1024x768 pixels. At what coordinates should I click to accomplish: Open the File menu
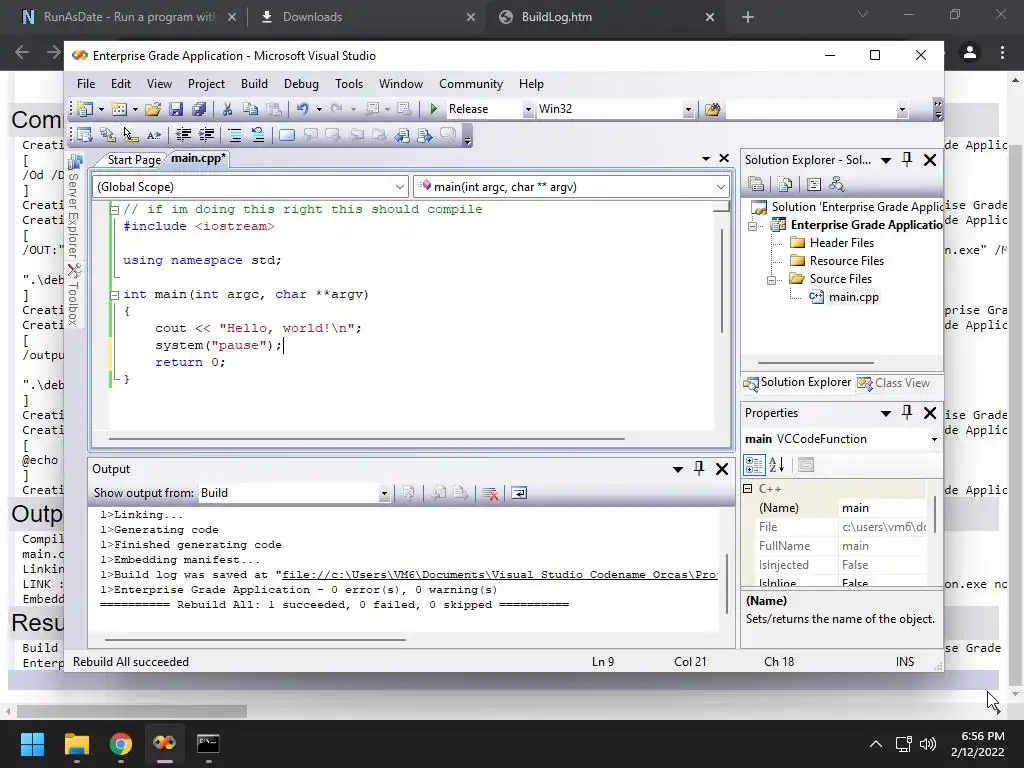click(86, 84)
